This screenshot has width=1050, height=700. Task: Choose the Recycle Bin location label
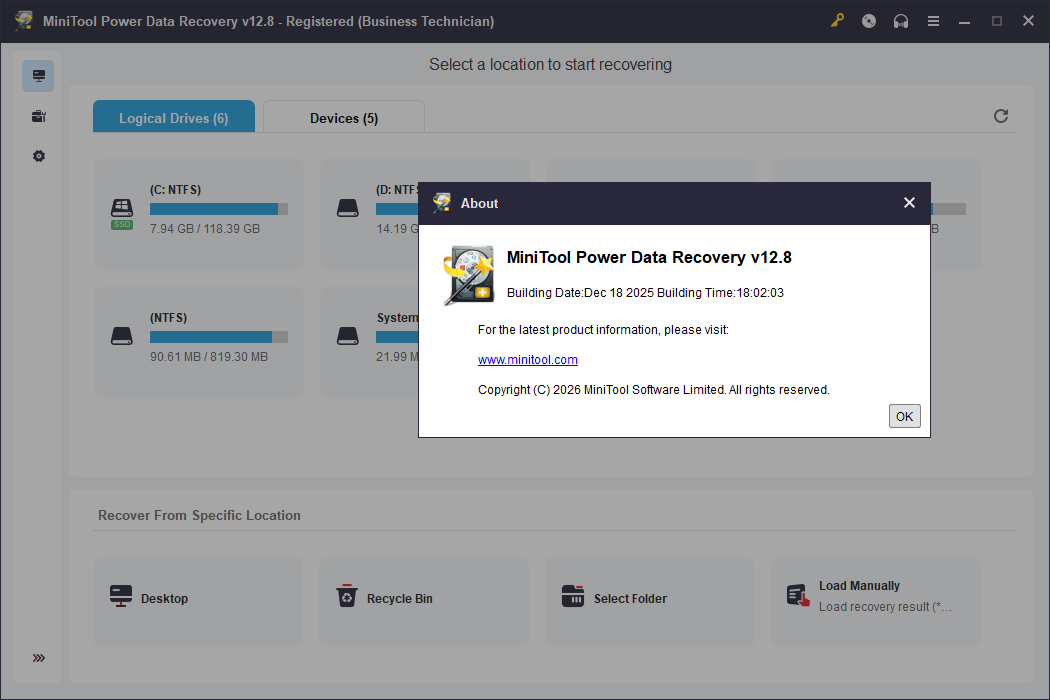(400, 599)
